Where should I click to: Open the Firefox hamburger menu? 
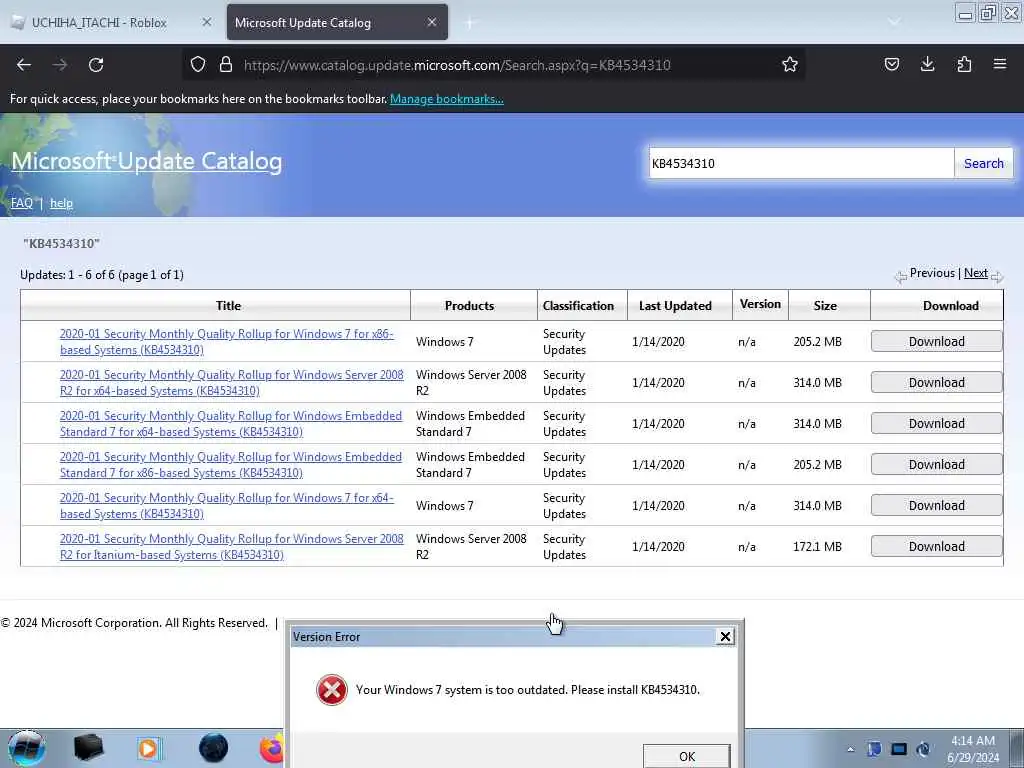pyautogui.click(x=1000, y=64)
